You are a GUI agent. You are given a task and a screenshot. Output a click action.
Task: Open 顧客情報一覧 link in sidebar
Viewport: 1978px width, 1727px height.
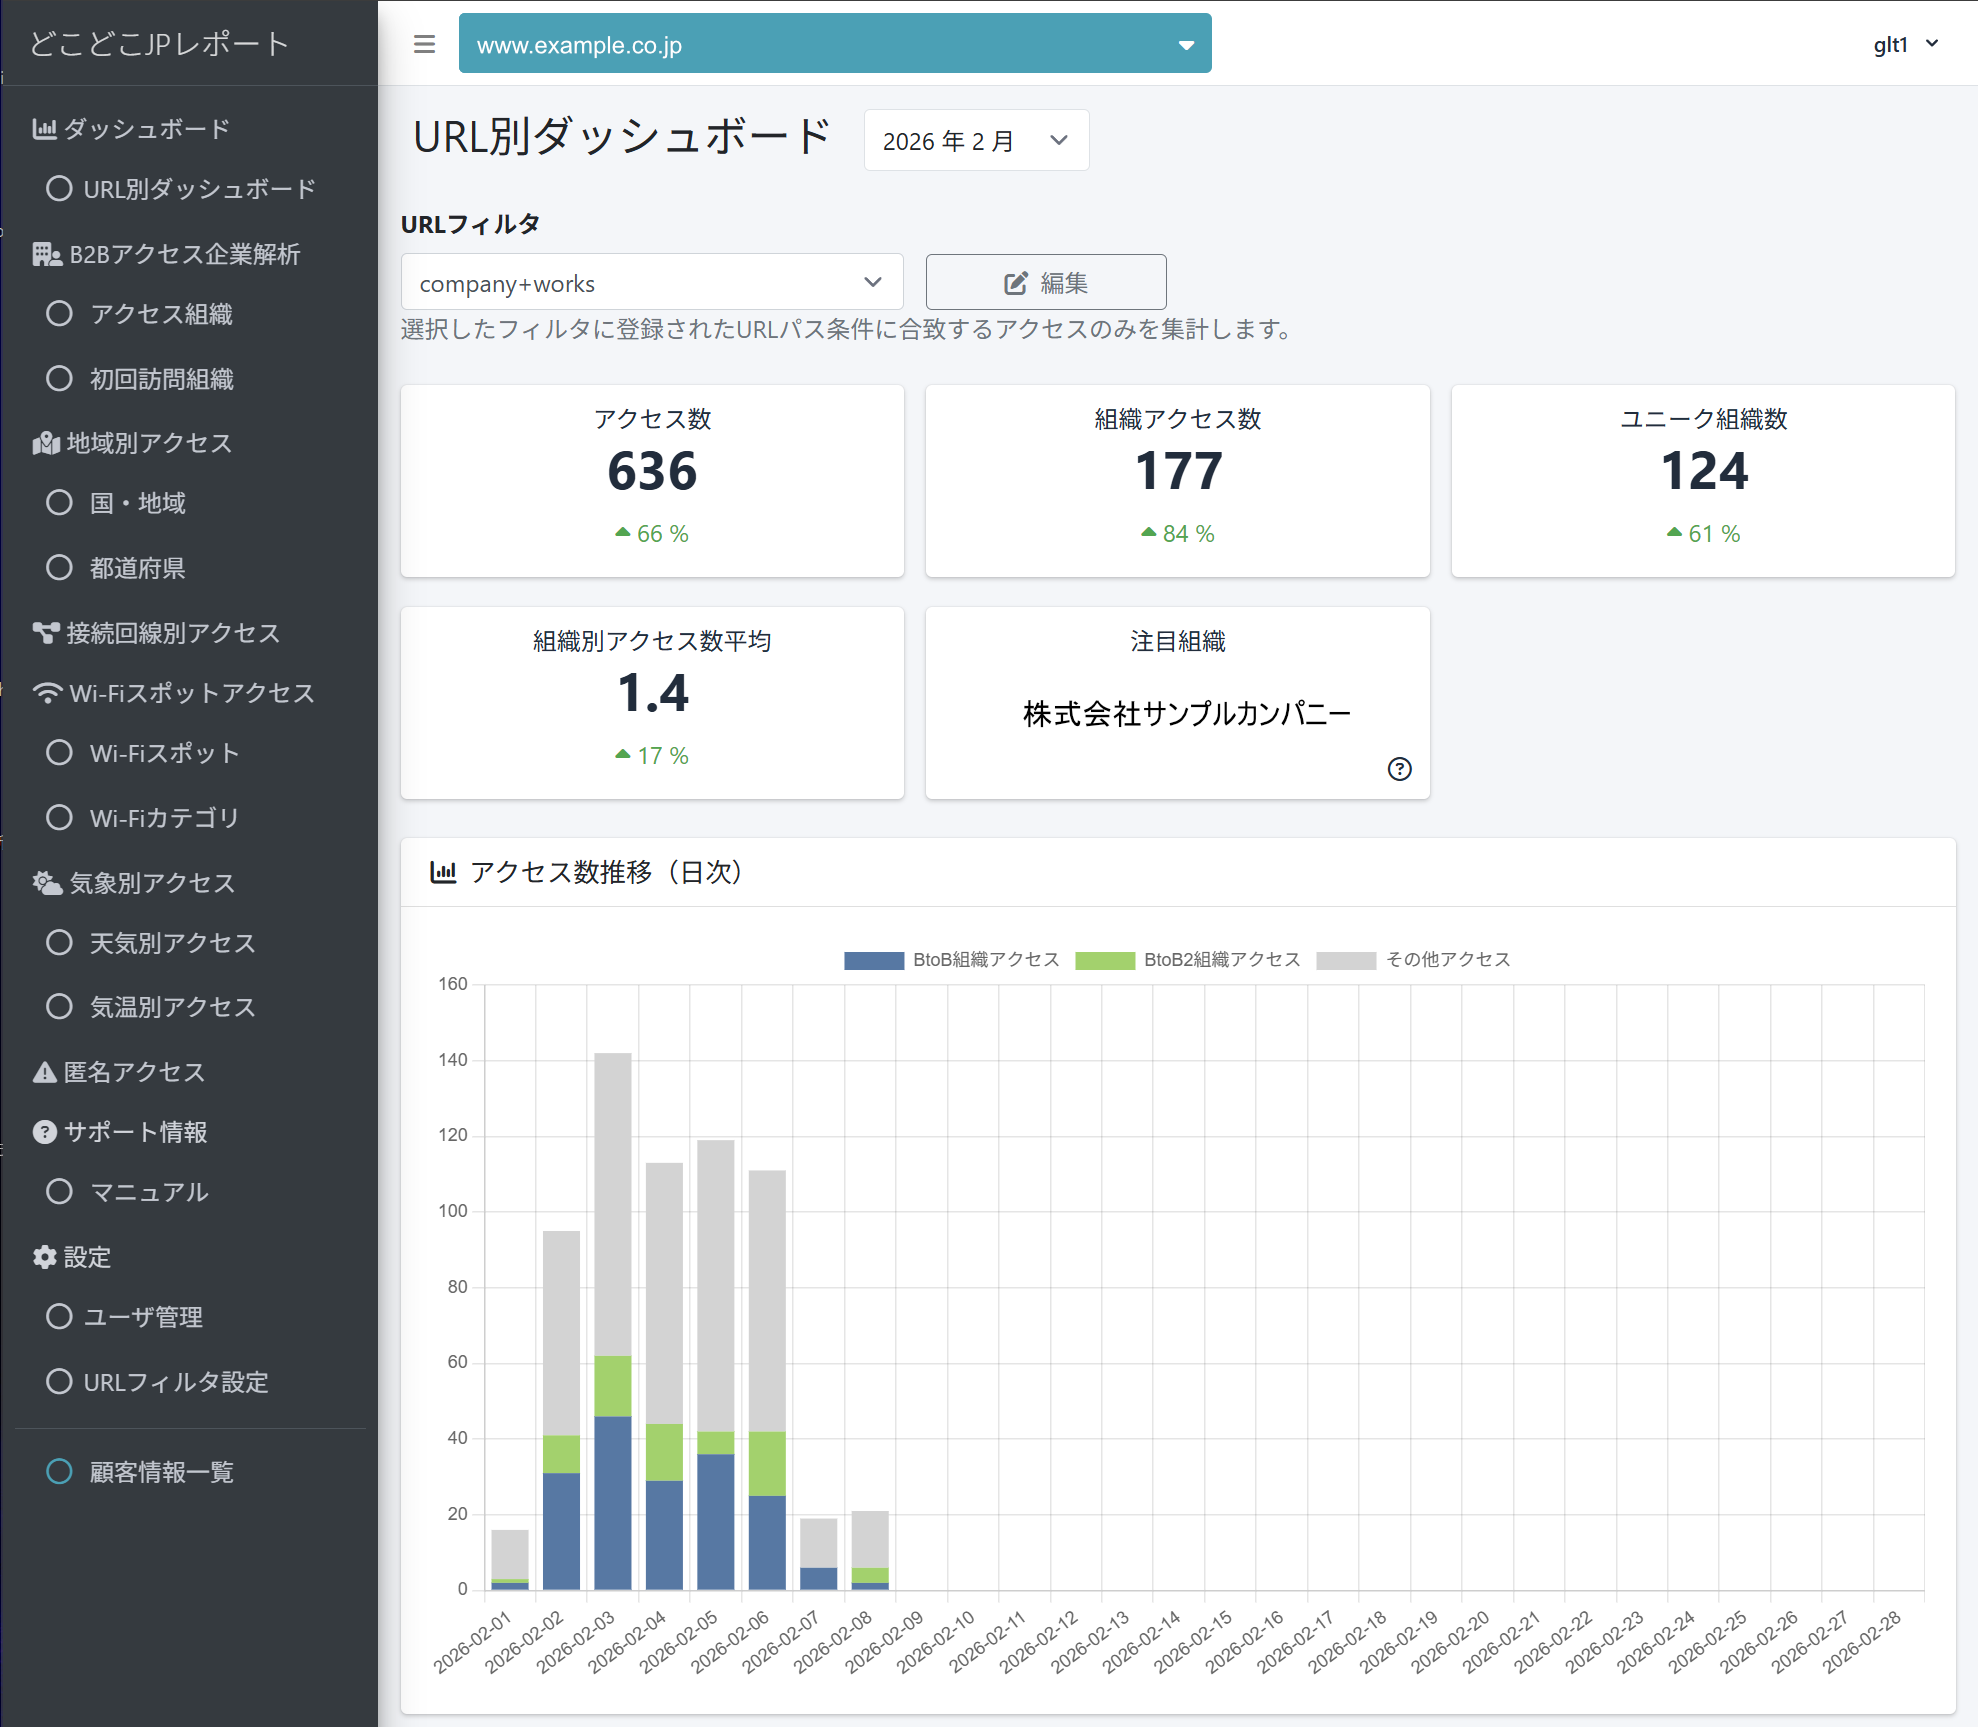click(x=160, y=1472)
